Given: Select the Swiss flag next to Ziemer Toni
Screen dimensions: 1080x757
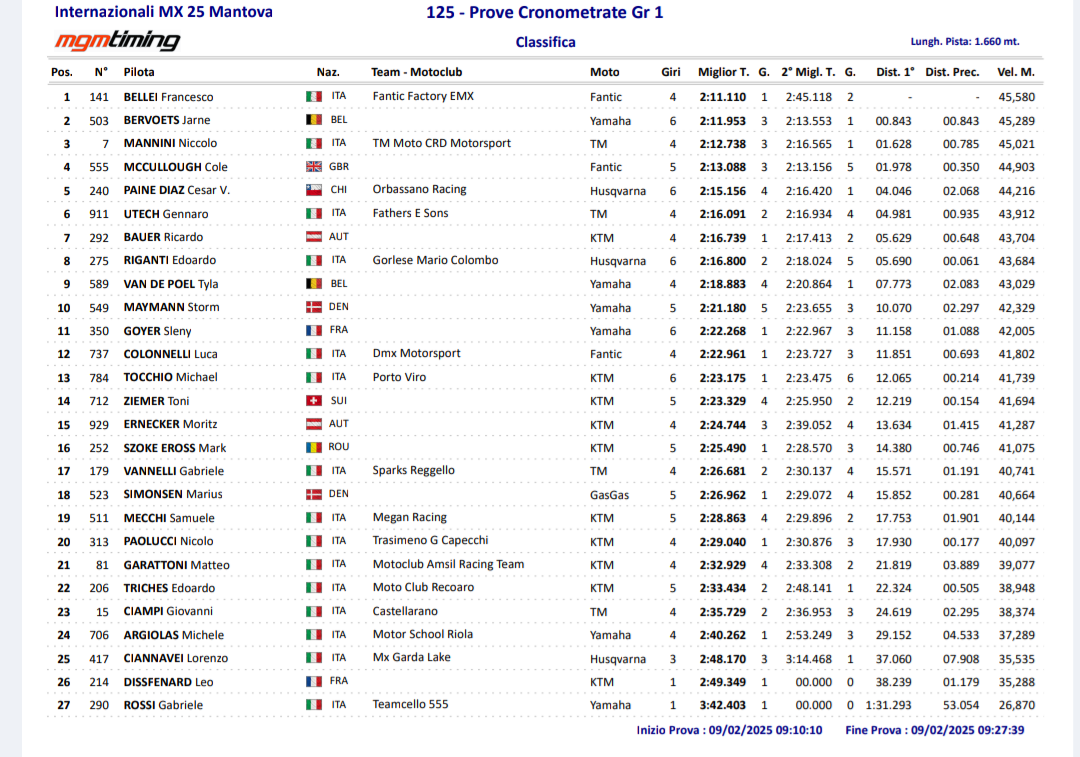Looking at the screenshot, I should (x=314, y=401).
